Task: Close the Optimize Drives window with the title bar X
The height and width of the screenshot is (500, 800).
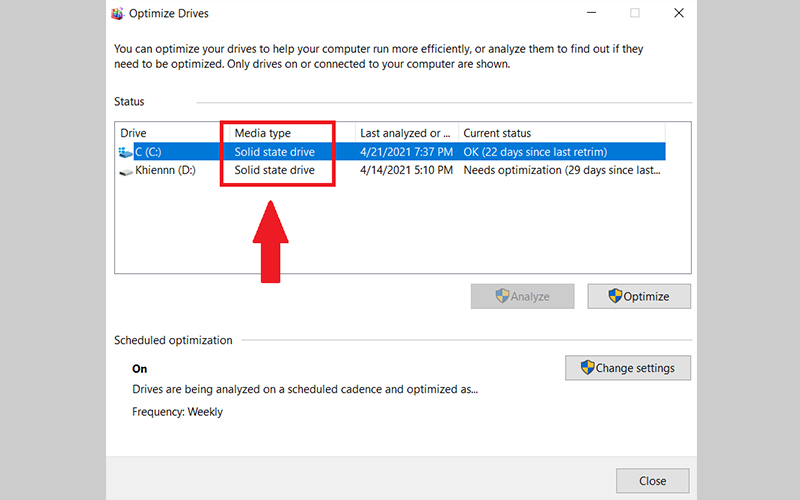Action: 679,13
